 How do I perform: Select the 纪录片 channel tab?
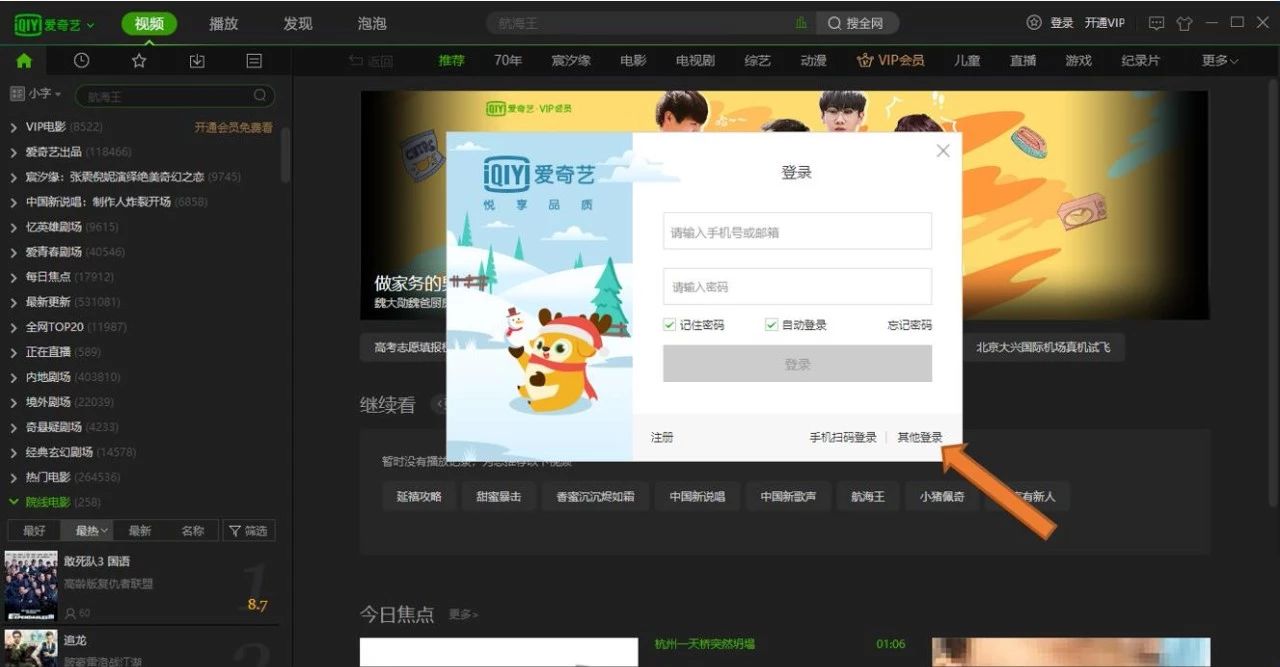coord(1141,61)
